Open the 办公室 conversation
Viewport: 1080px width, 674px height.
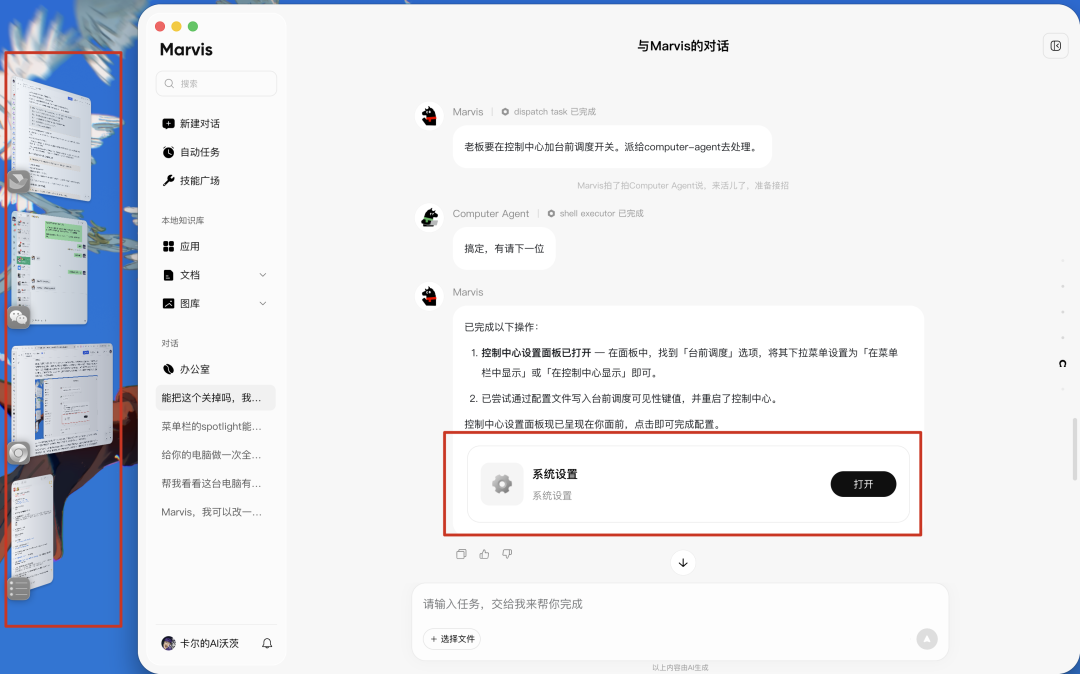click(x=186, y=369)
